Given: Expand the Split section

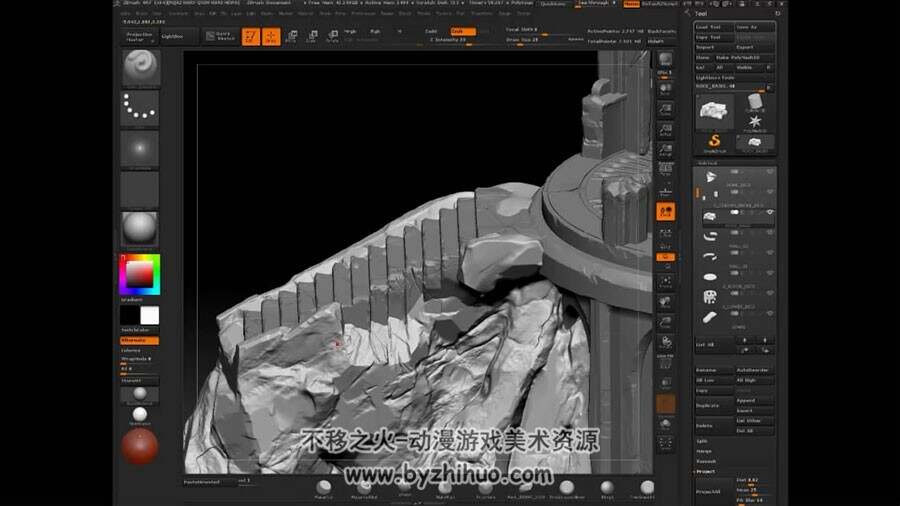Looking at the screenshot, I should tap(702, 441).
